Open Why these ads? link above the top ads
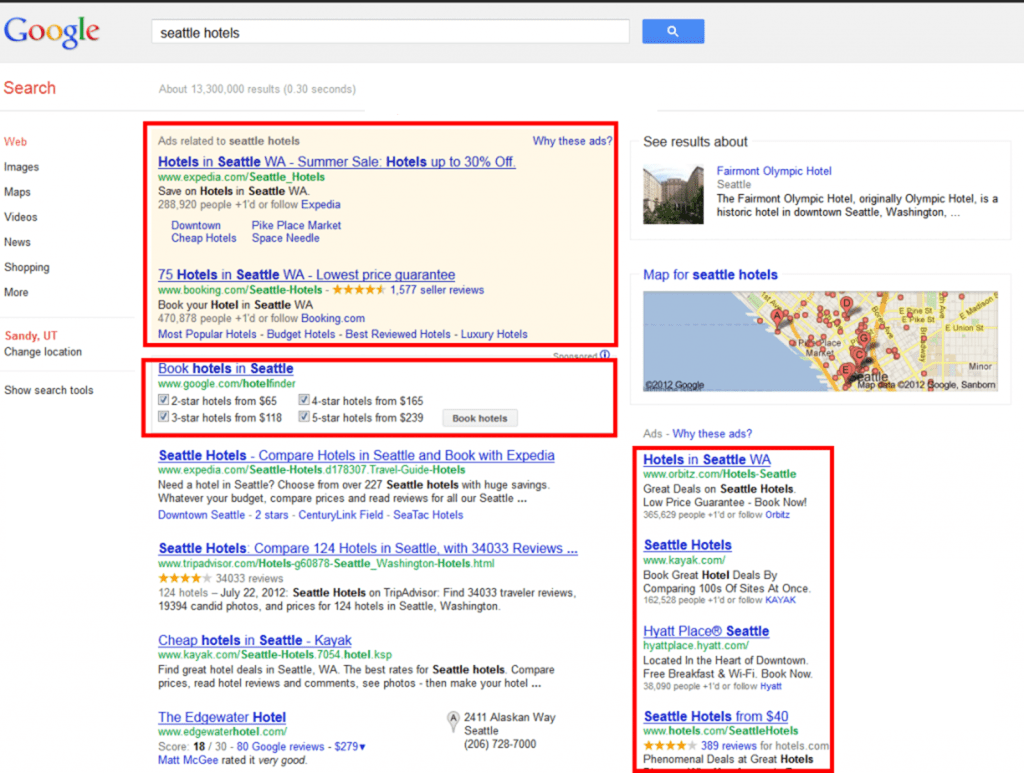This screenshot has height=773, width=1024. tap(572, 141)
